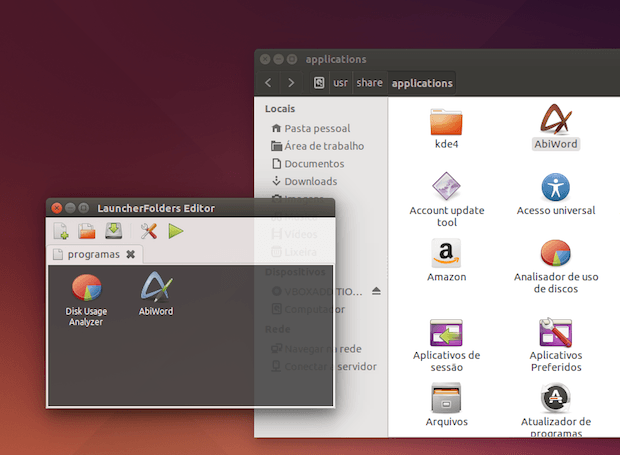Select Aplicativos de sessão icon
The height and width of the screenshot is (455, 620).
pos(446,345)
